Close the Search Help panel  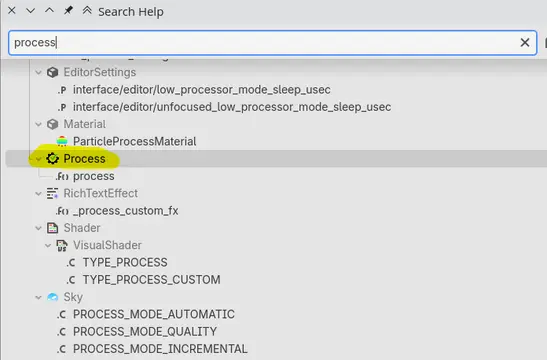12,10
